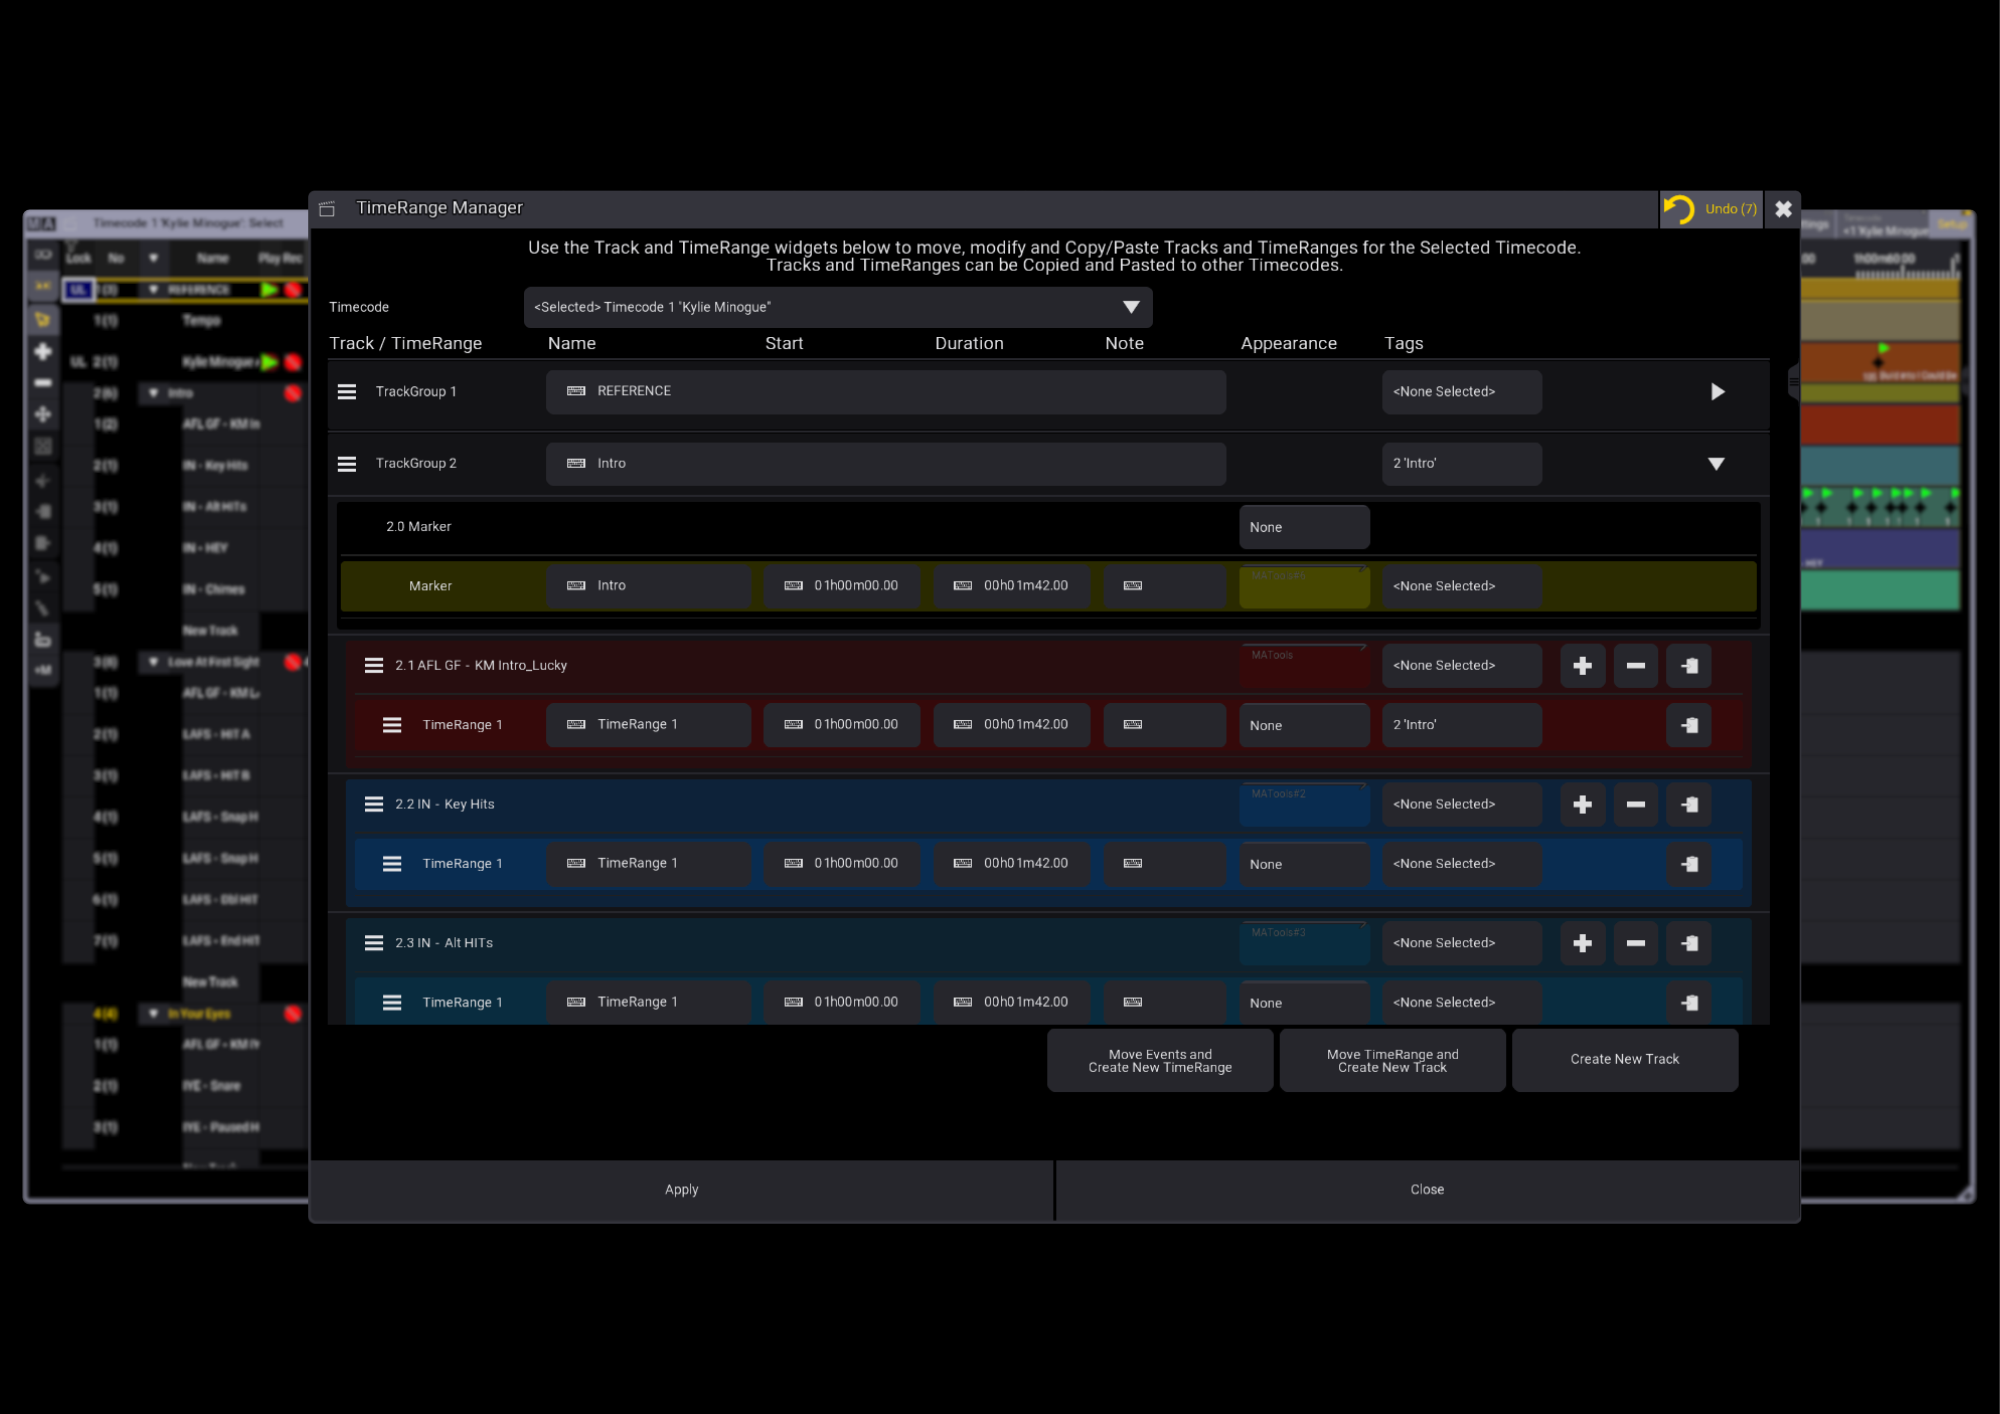Close the TimeRange Manager dialog with X
Image resolution: width=2000 pixels, height=1414 pixels.
coord(1783,209)
